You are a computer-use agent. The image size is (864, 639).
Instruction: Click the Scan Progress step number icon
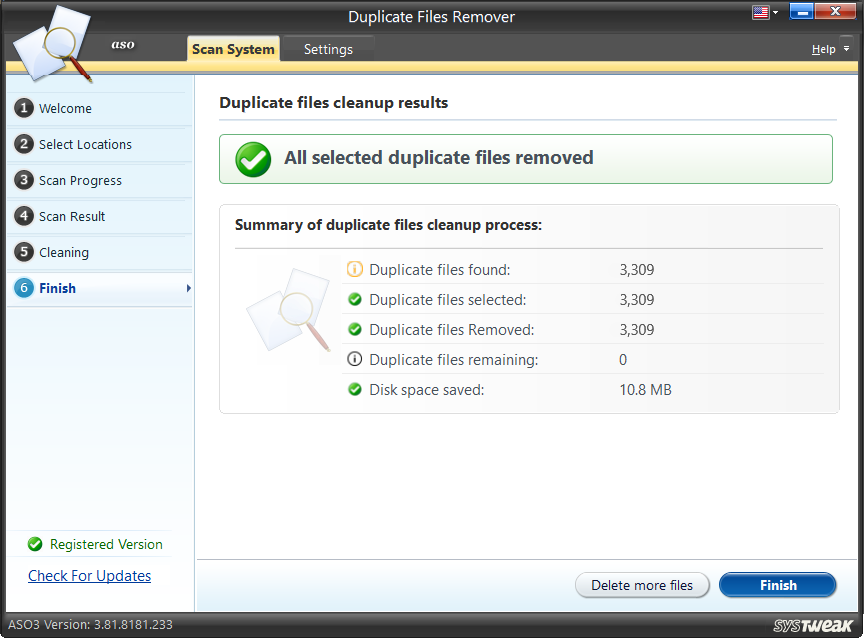coord(23,180)
